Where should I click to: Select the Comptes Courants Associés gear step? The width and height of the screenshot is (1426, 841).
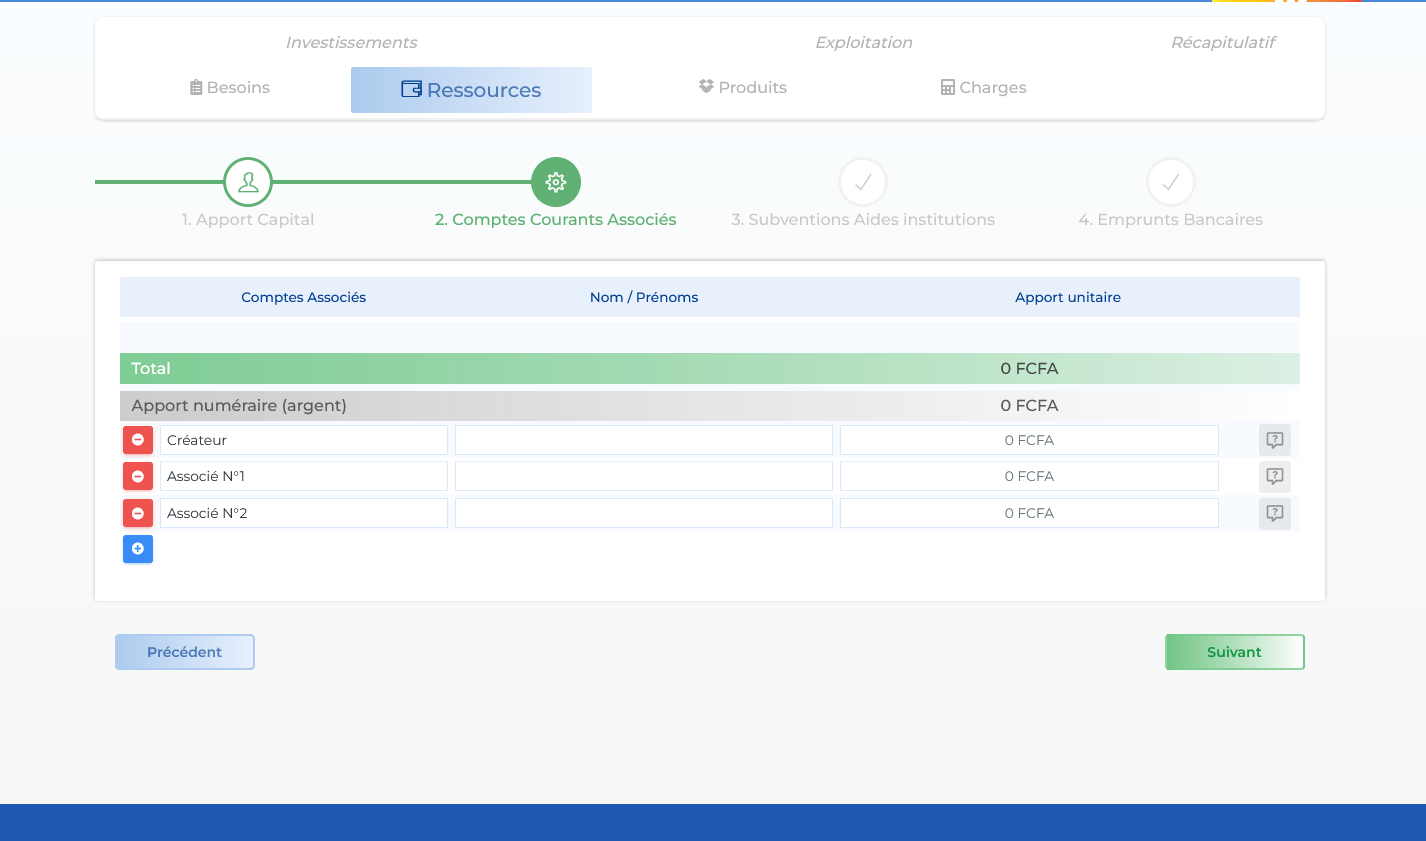(x=556, y=182)
